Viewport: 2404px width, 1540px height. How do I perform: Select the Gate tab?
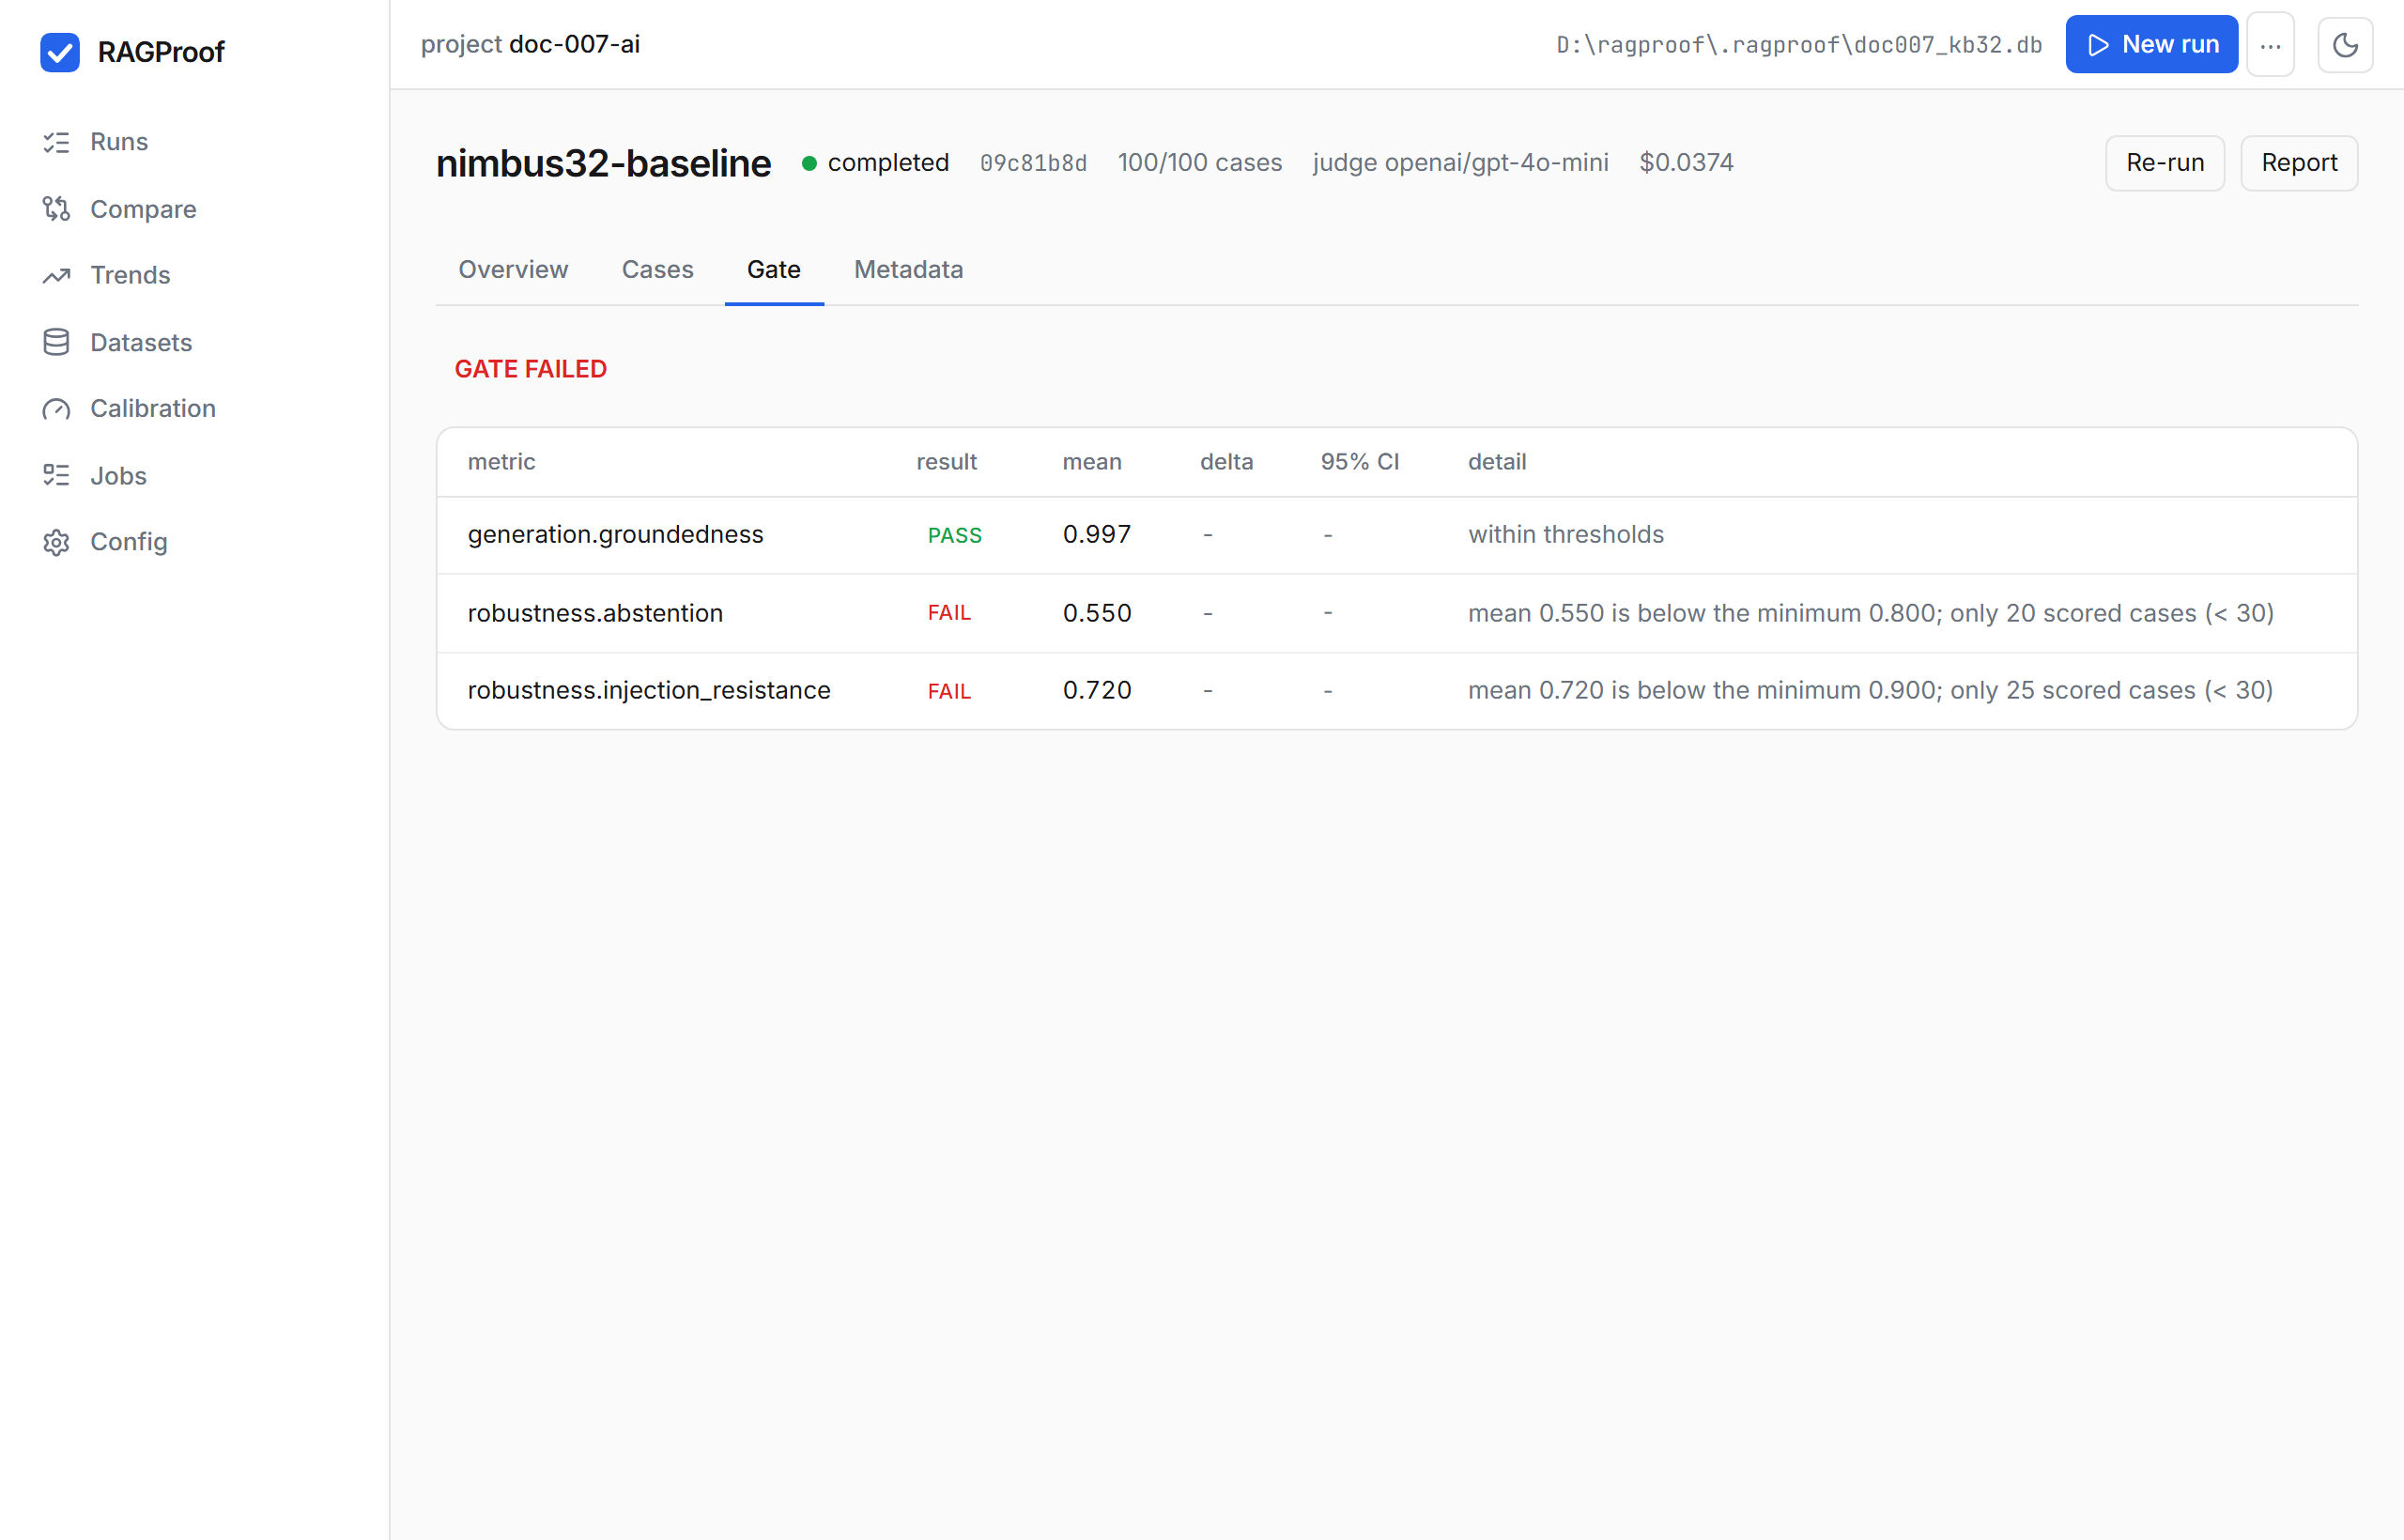[774, 269]
